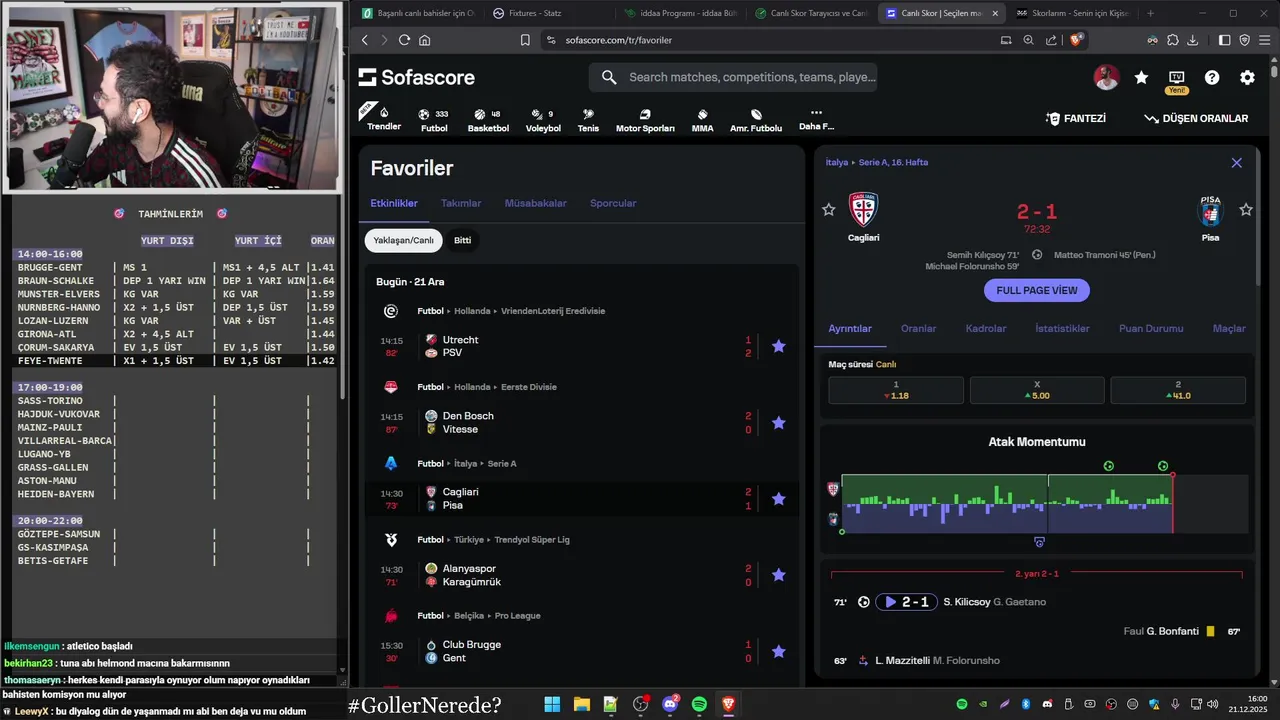Select the Yaklaşan/Canlı filter chip
Screen dimensions: 1280x720
403,240
